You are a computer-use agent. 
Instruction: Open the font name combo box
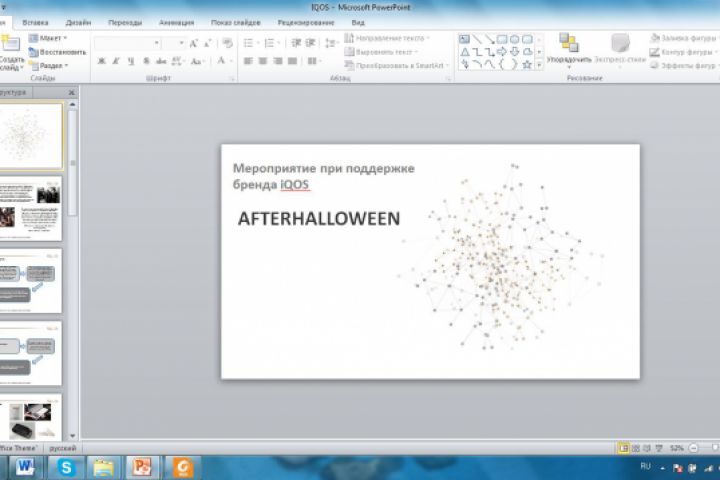coord(127,43)
